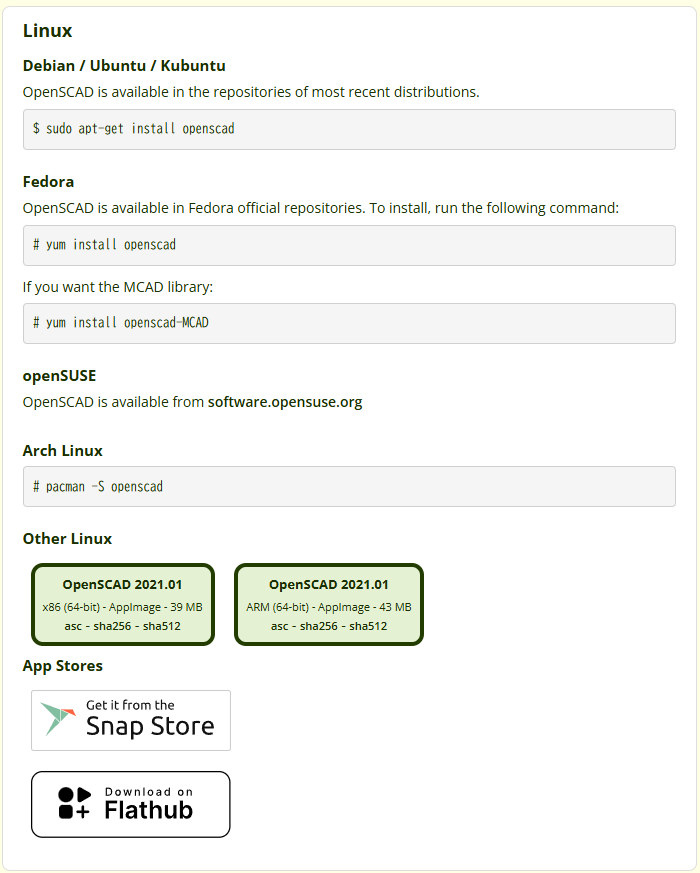The height and width of the screenshot is (873, 700).
Task: Click the App Stores heading
Action: (62, 666)
